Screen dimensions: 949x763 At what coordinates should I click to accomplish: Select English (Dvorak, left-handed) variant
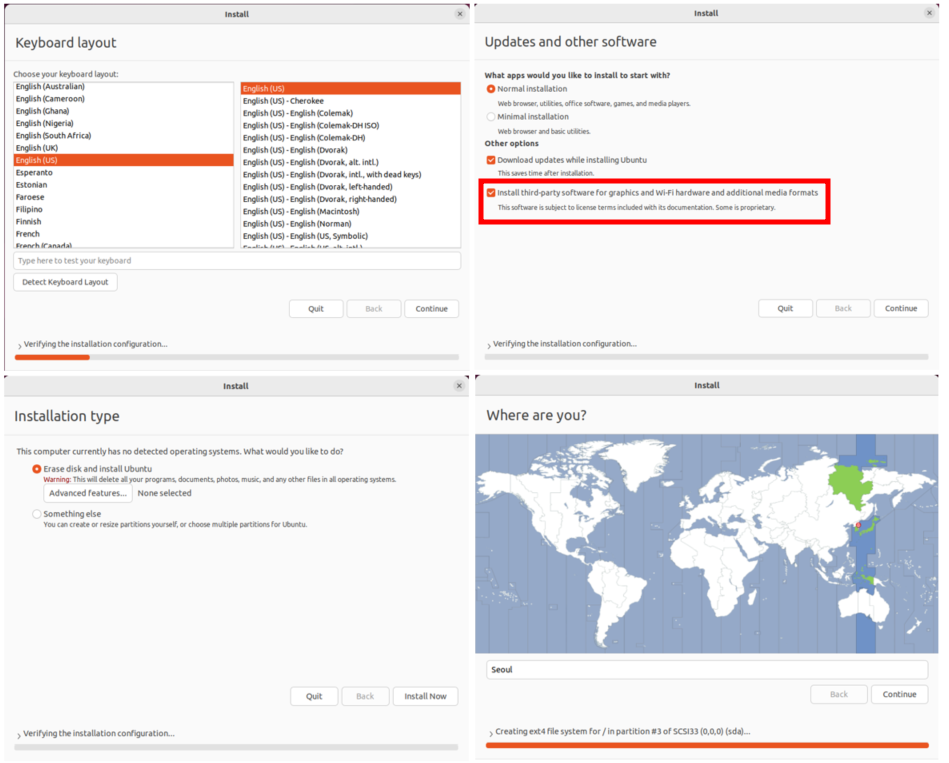[350, 187]
